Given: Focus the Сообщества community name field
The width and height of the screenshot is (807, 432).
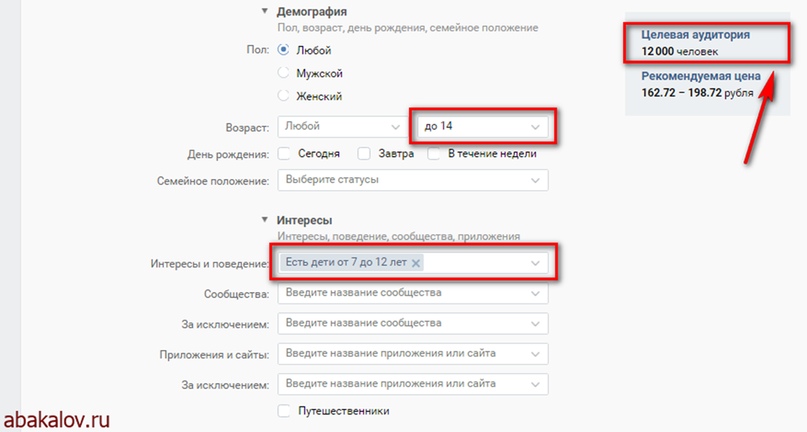Looking at the screenshot, I should pyautogui.click(x=413, y=293).
